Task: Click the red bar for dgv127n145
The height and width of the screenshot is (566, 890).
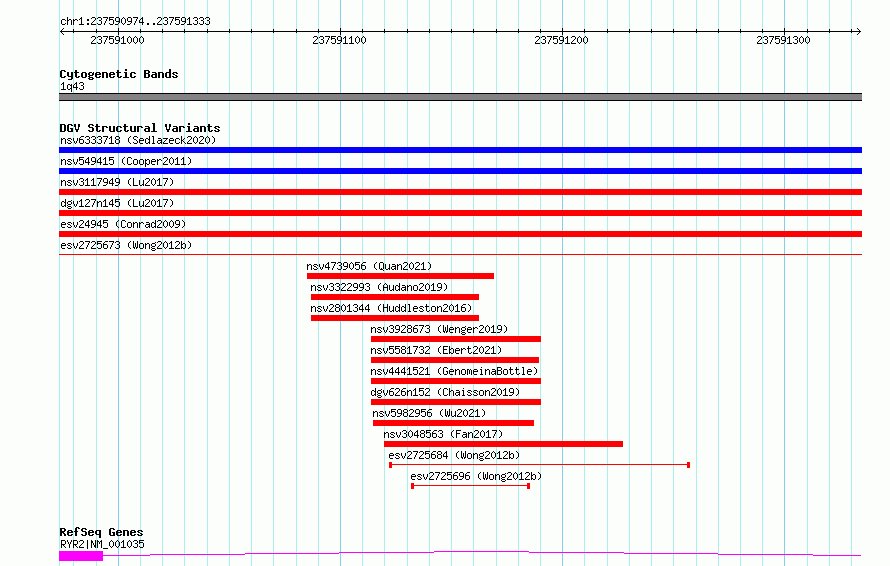Action: point(460,213)
